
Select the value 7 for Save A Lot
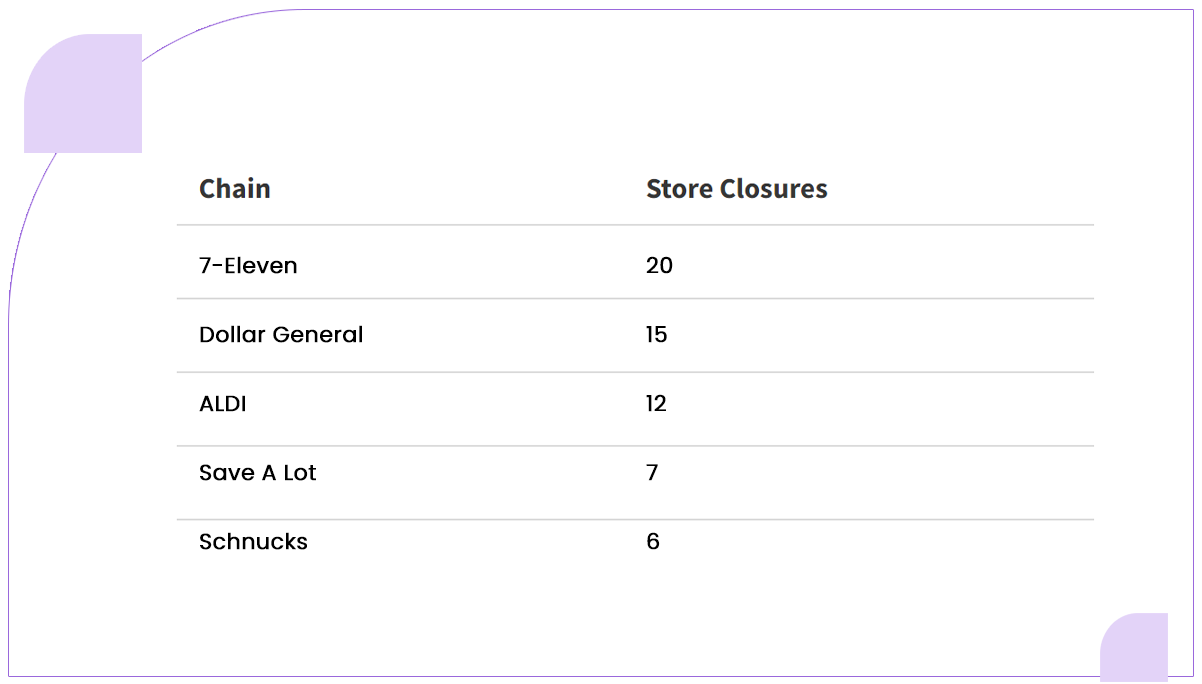(x=652, y=473)
